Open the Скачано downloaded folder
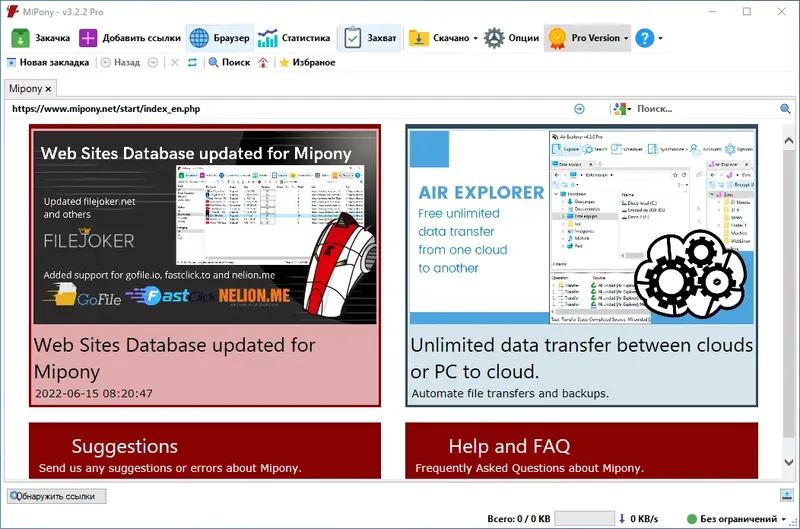Viewport: 800px width, 529px height. (439, 38)
